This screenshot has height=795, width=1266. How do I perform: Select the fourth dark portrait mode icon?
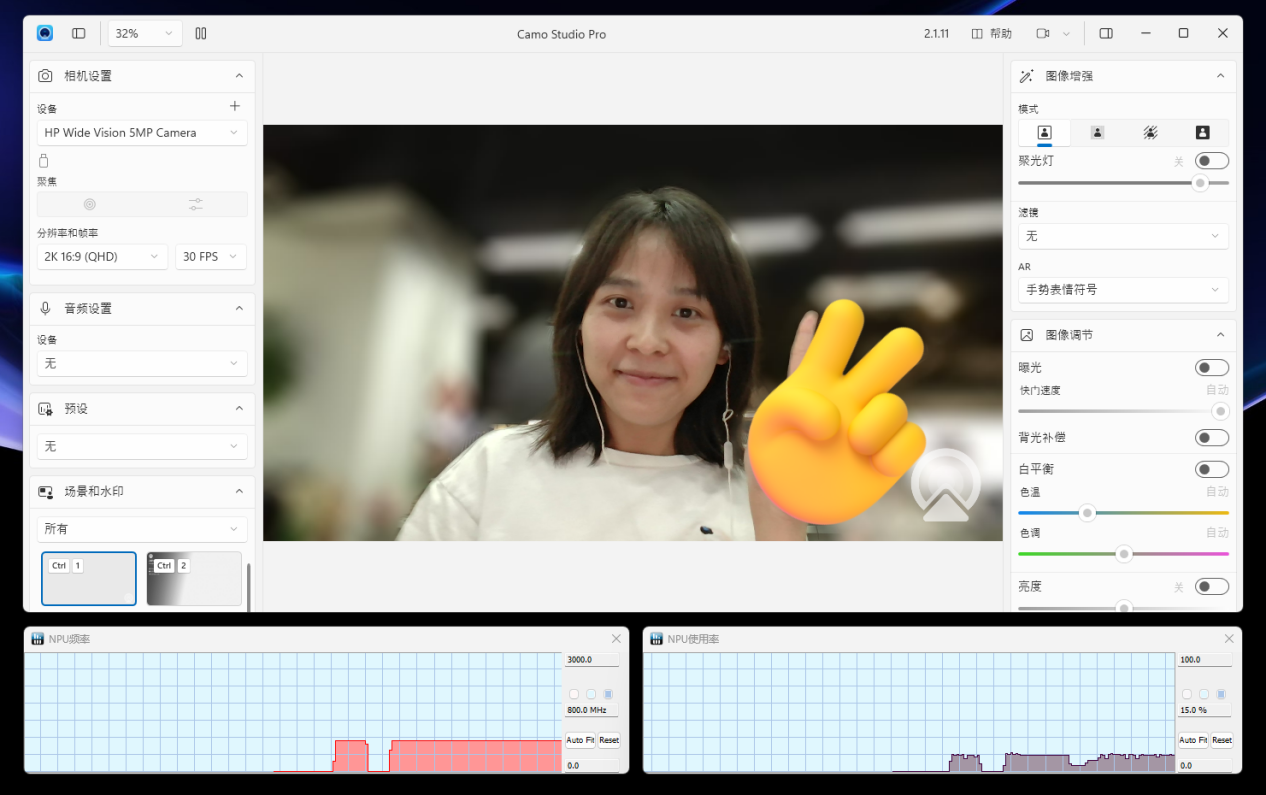pyautogui.click(x=1202, y=132)
